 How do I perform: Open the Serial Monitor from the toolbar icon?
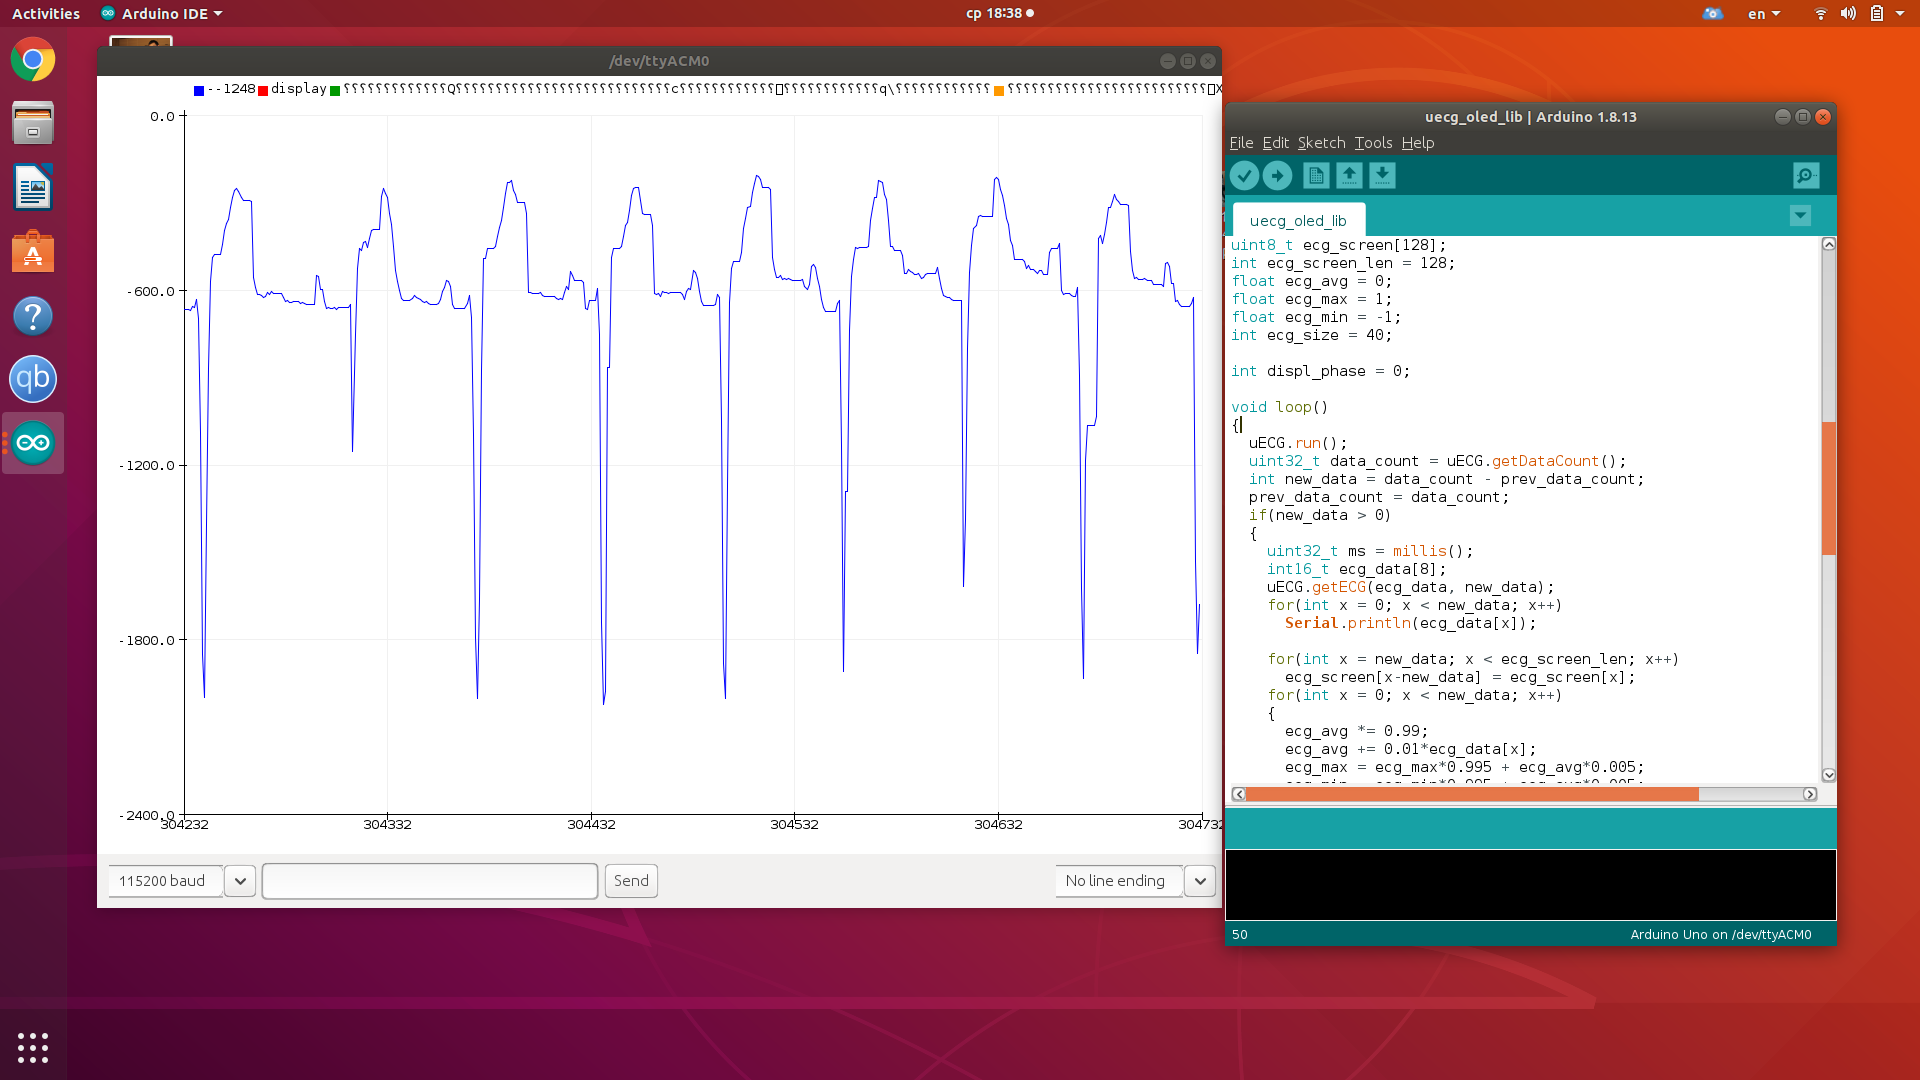coord(1805,175)
